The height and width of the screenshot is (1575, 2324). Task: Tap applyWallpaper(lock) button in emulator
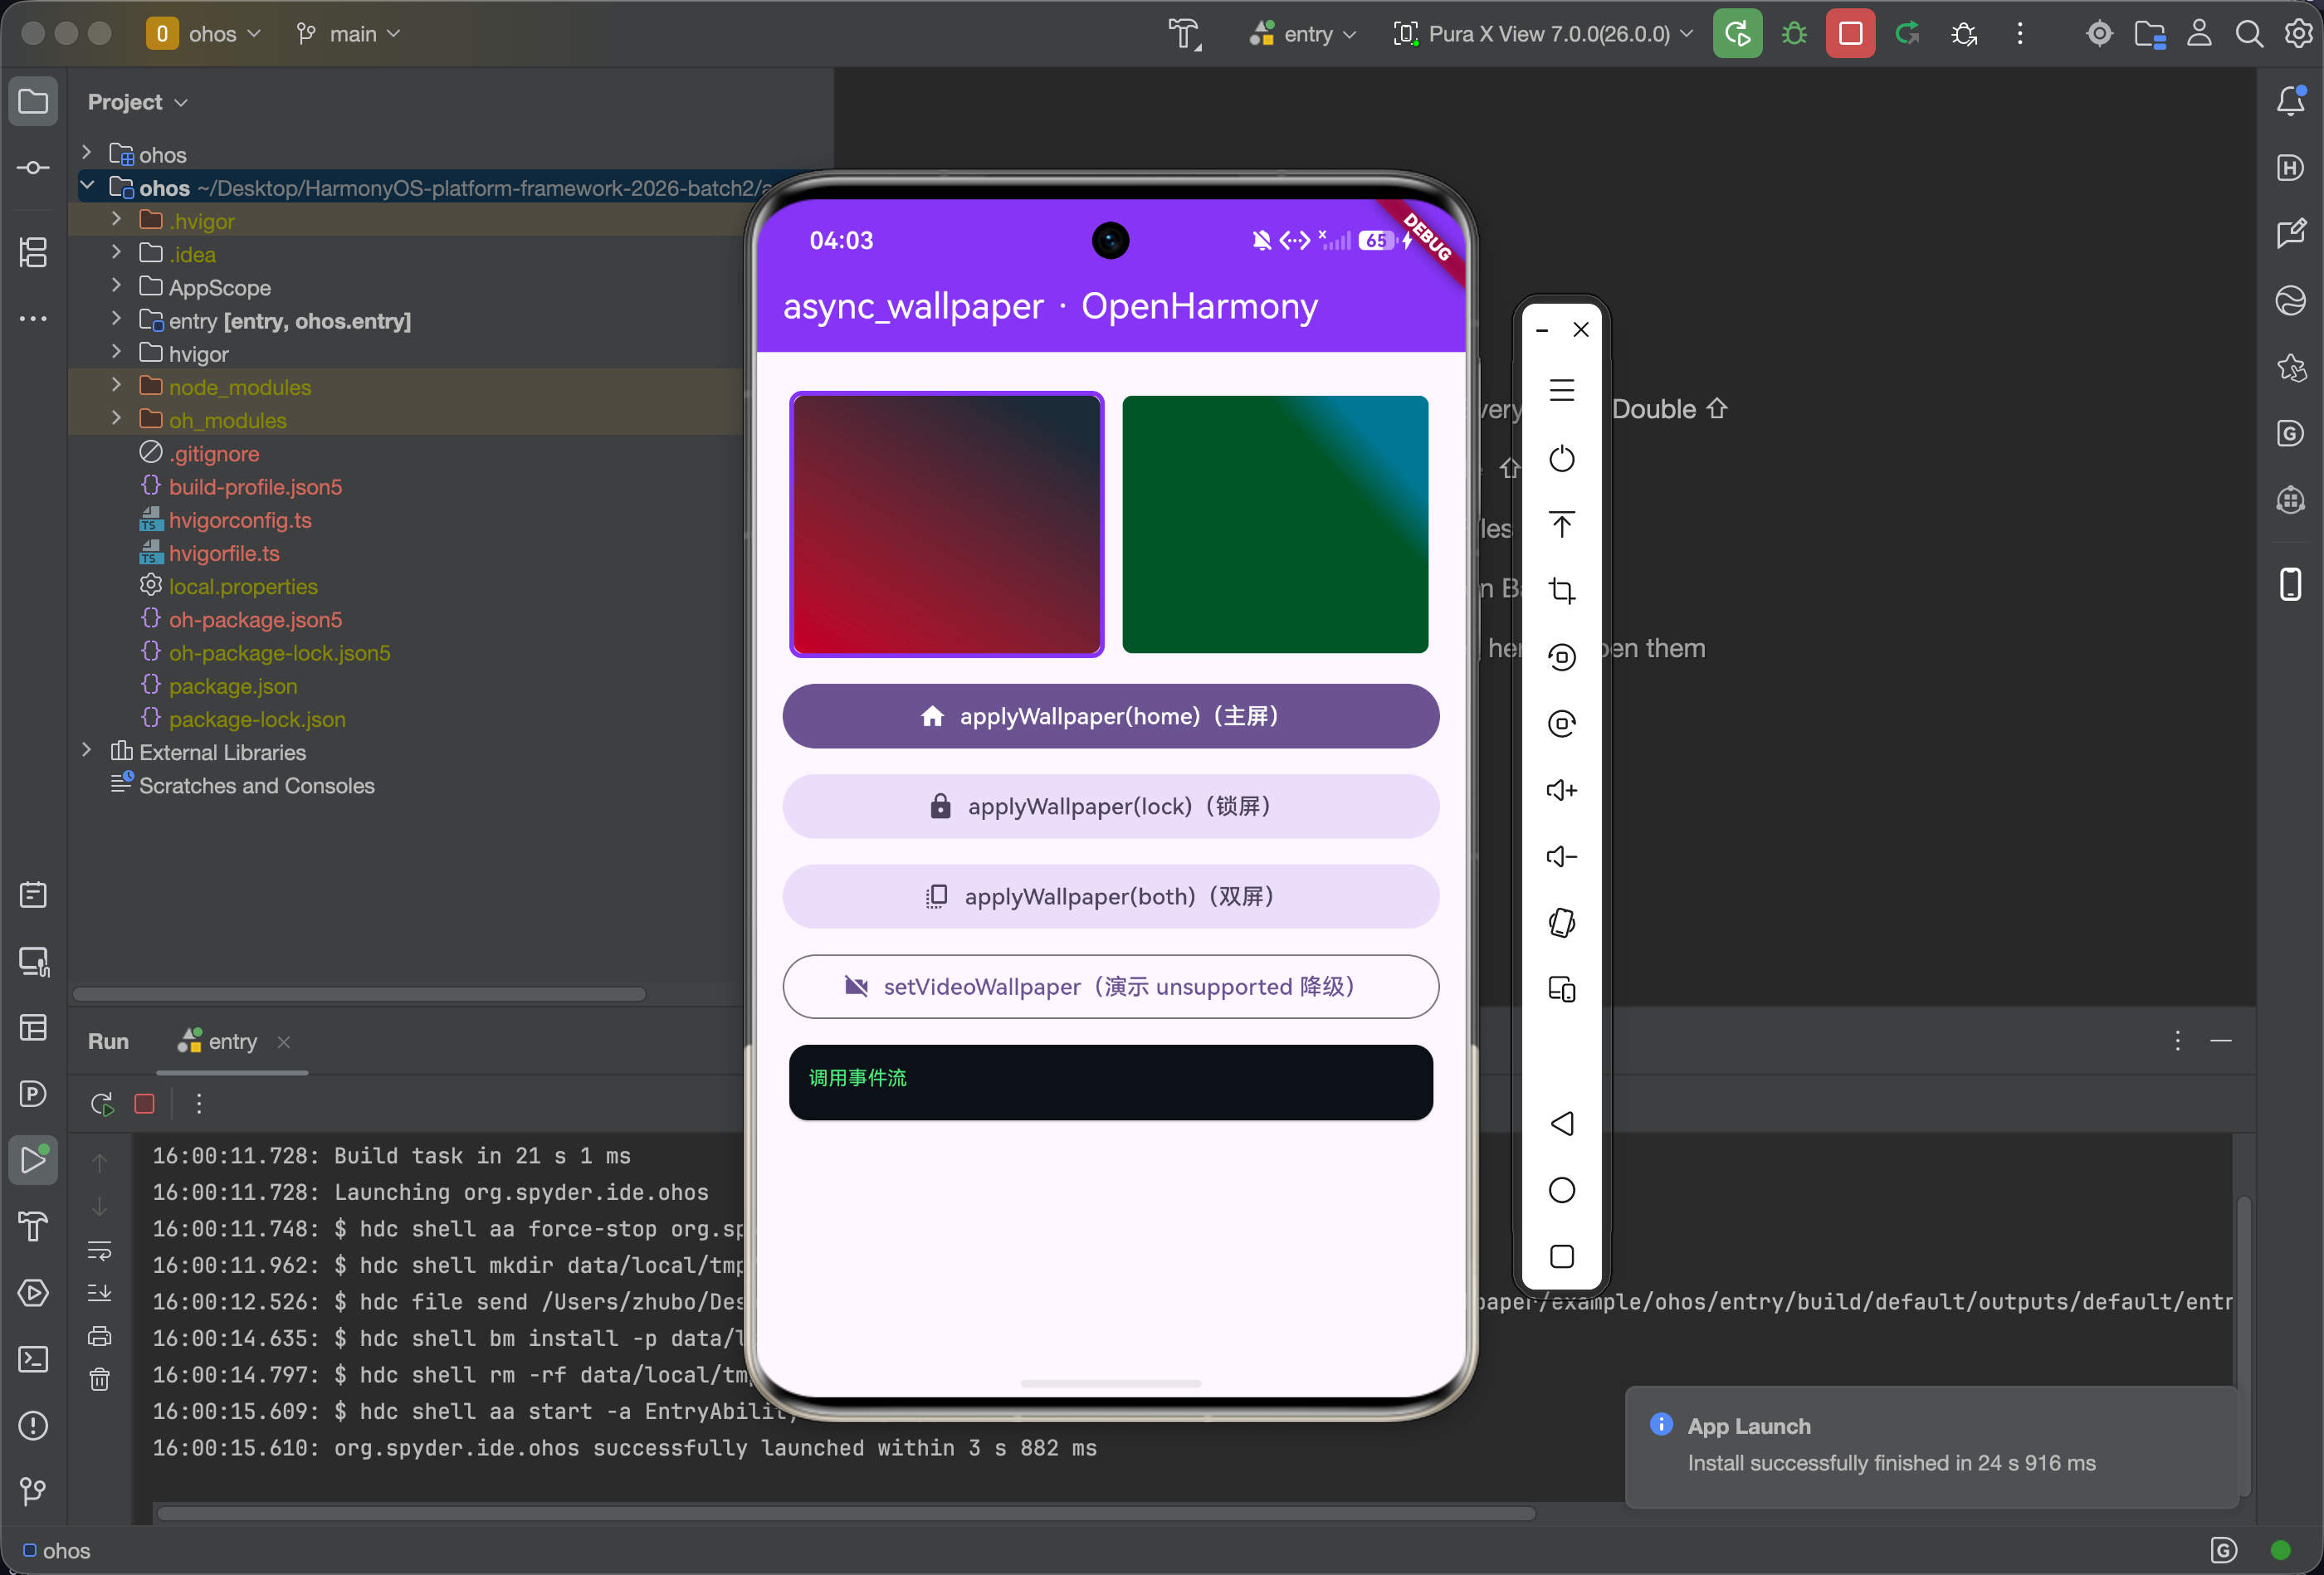pyautogui.click(x=1111, y=806)
